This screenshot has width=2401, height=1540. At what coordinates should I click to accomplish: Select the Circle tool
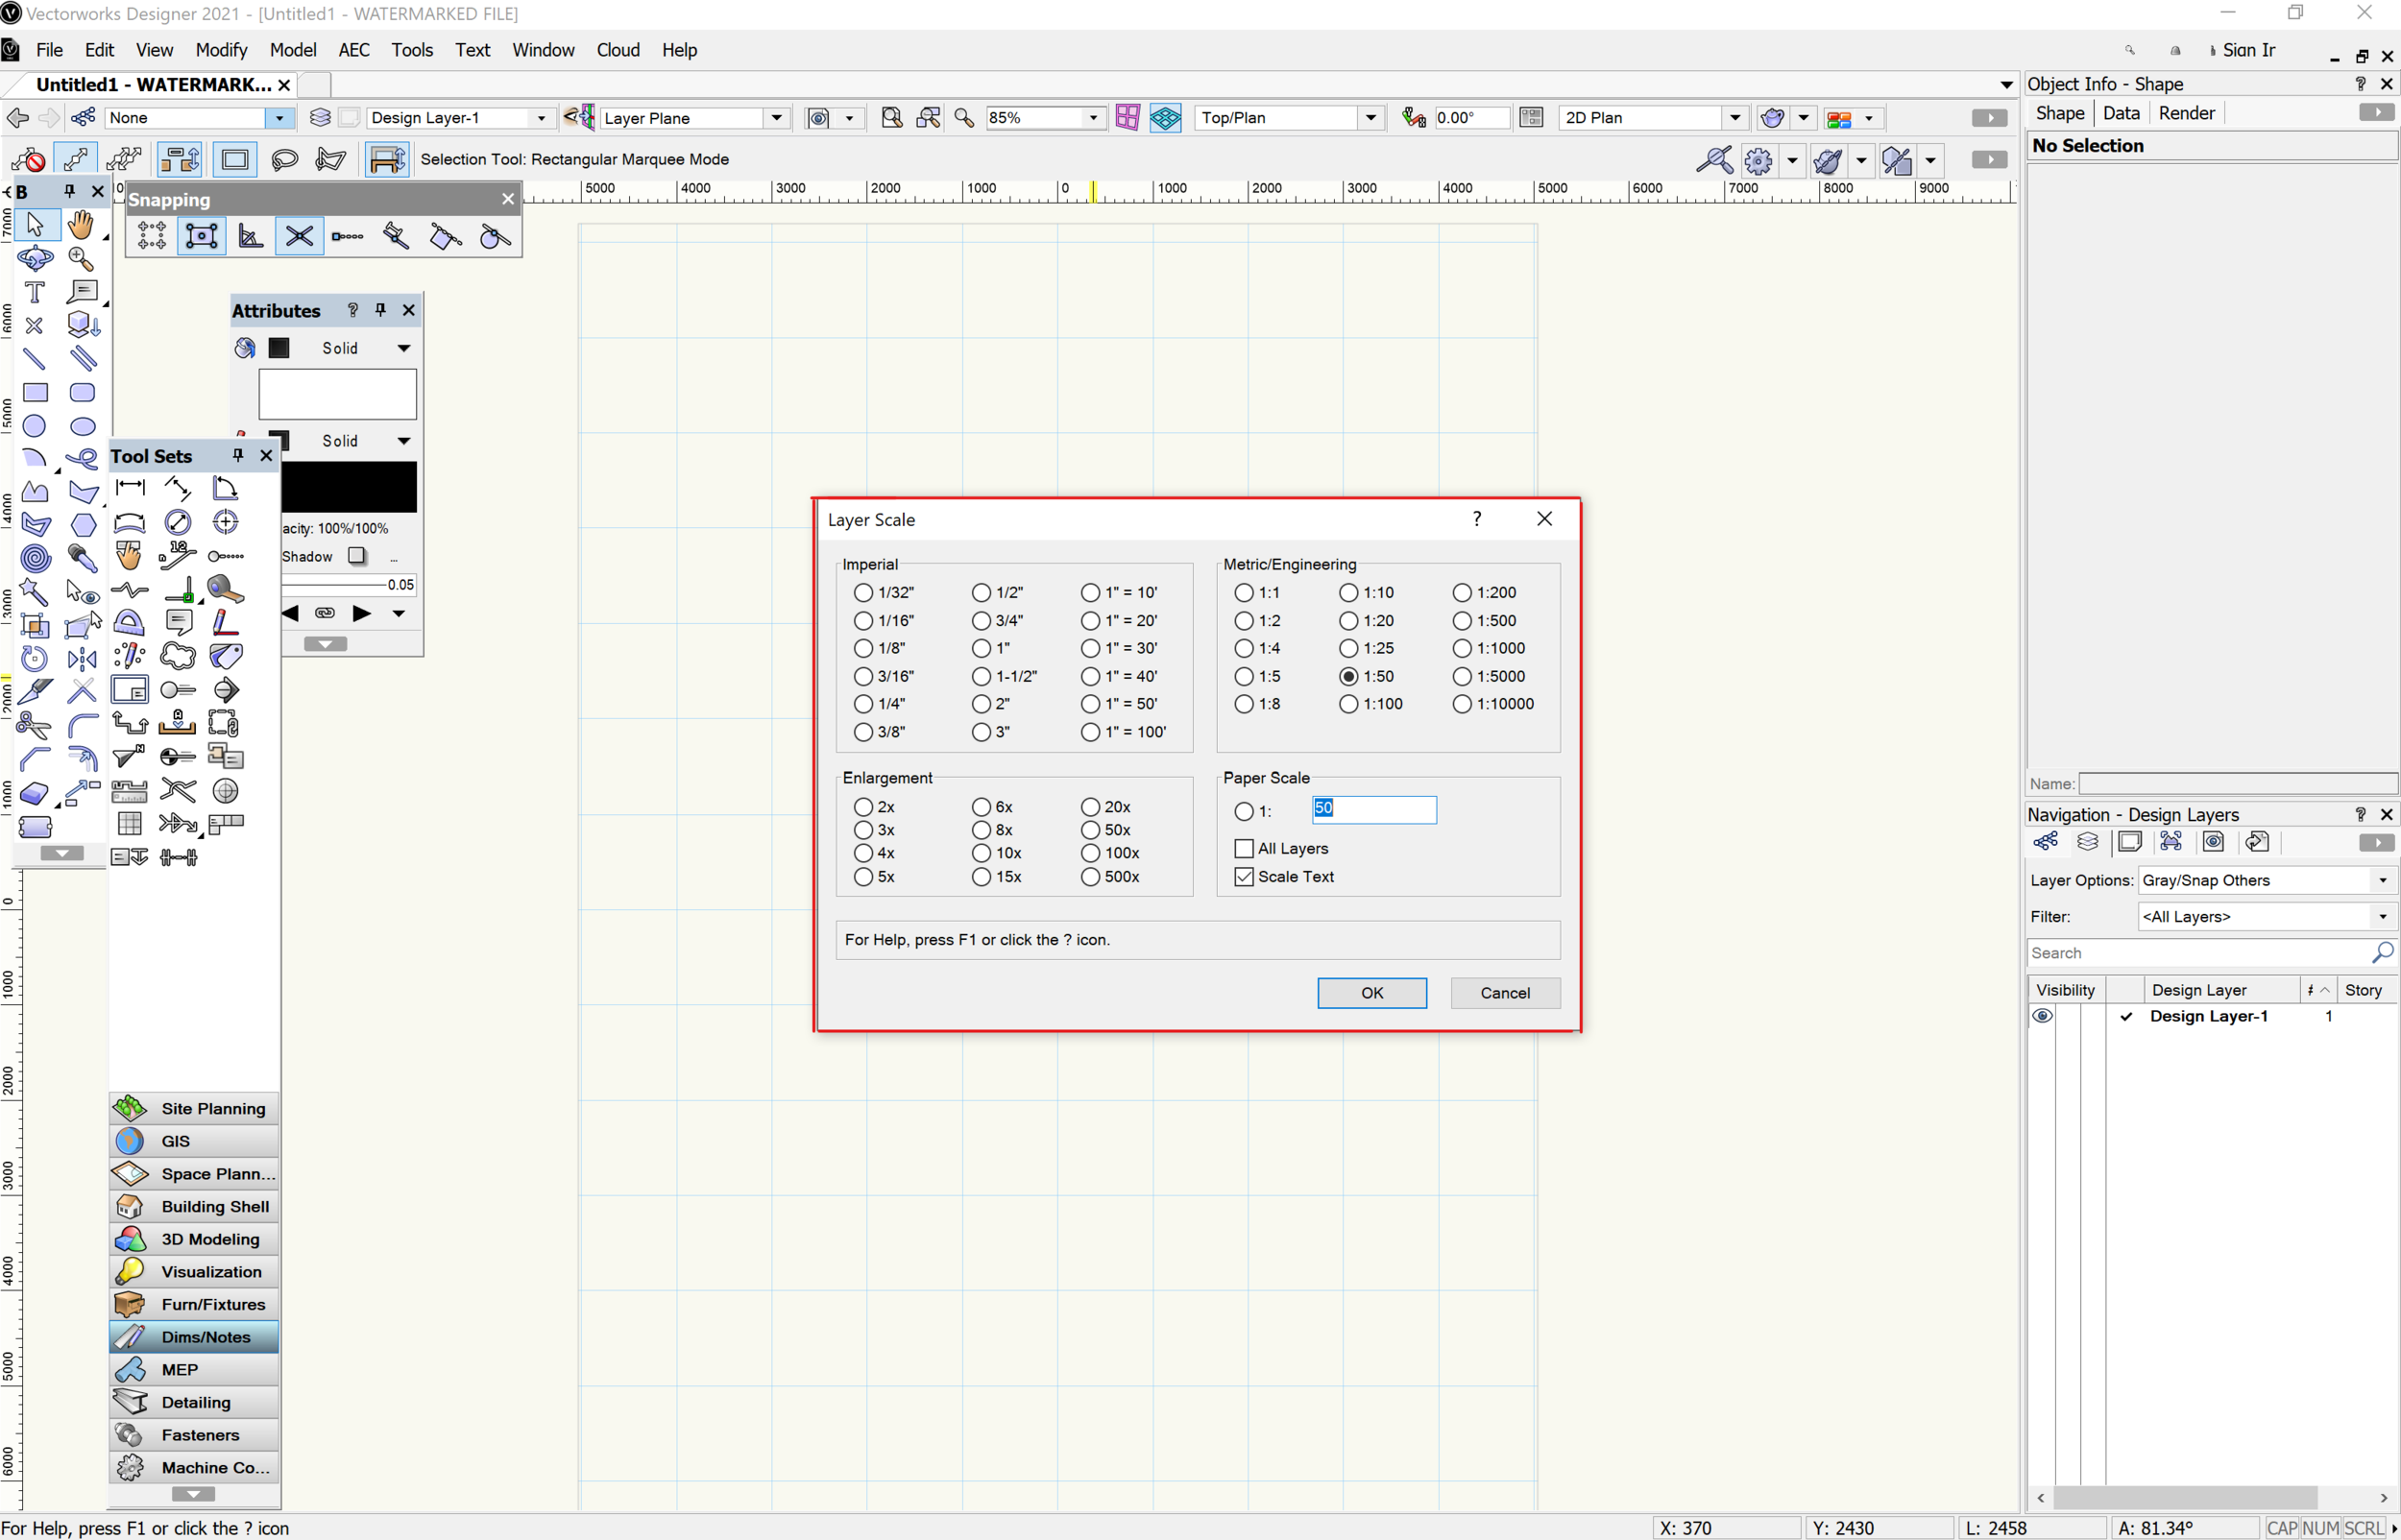[x=35, y=426]
